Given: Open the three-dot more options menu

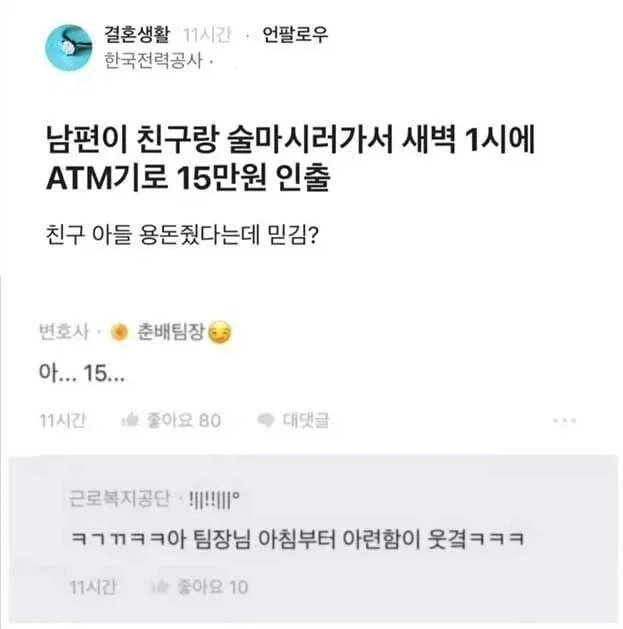Looking at the screenshot, I should point(564,420).
